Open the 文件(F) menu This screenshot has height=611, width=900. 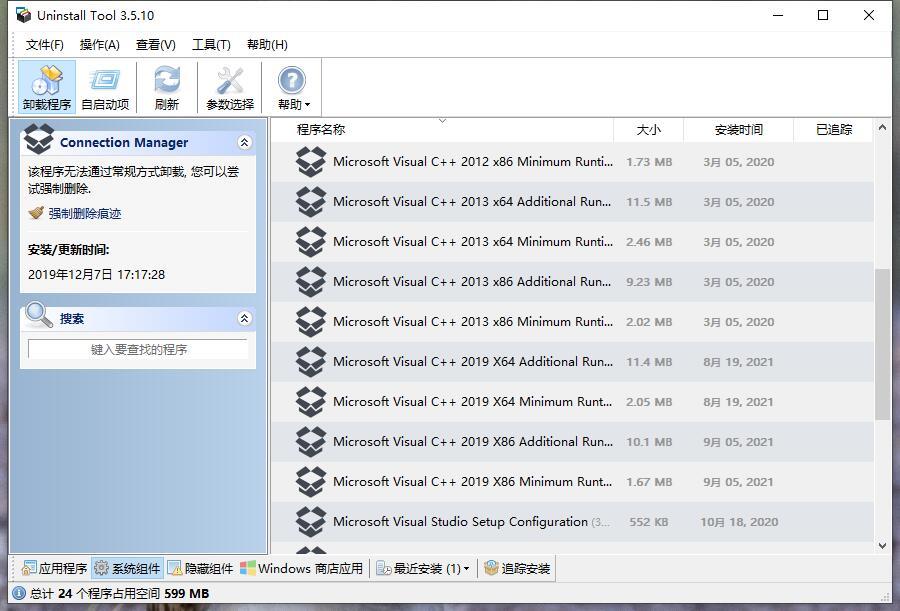coord(44,44)
